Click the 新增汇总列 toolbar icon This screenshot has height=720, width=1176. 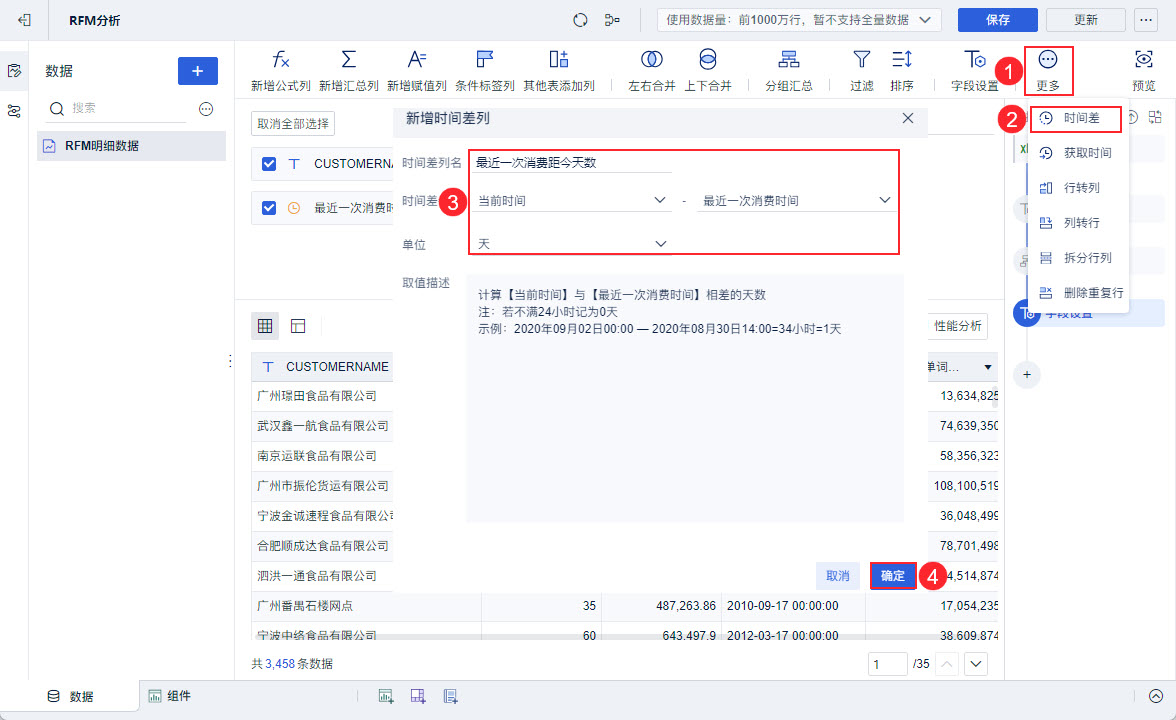click(x=349, y=59)
